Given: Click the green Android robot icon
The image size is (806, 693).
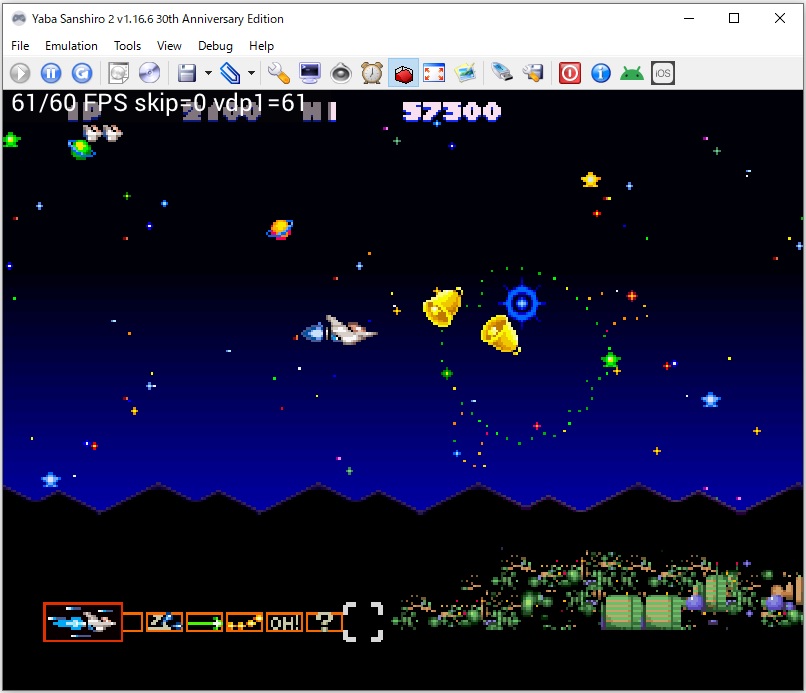Looking at the screenshot, I should 632,73.
